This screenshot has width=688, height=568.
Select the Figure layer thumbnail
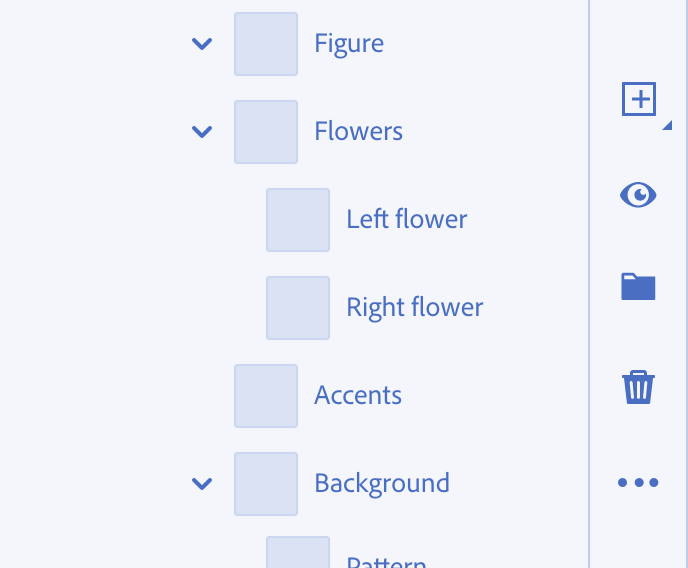coord(266,44)
